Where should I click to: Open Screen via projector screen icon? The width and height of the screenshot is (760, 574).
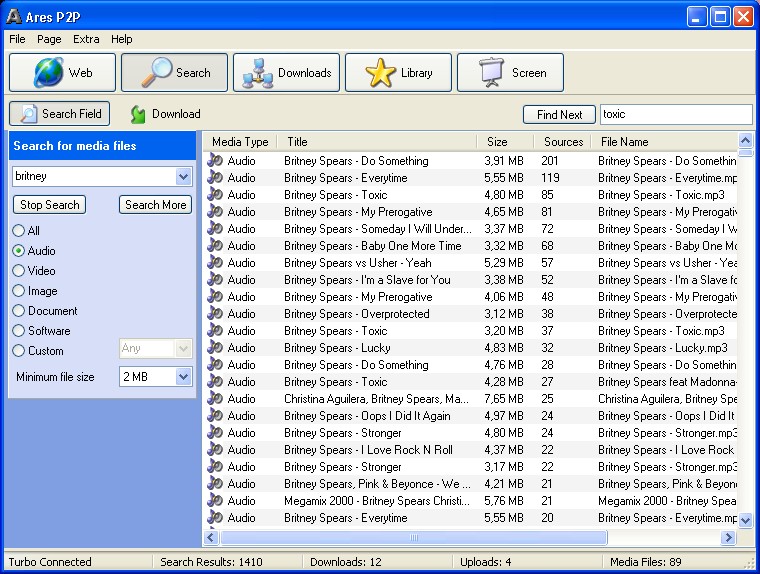point(492,73)
